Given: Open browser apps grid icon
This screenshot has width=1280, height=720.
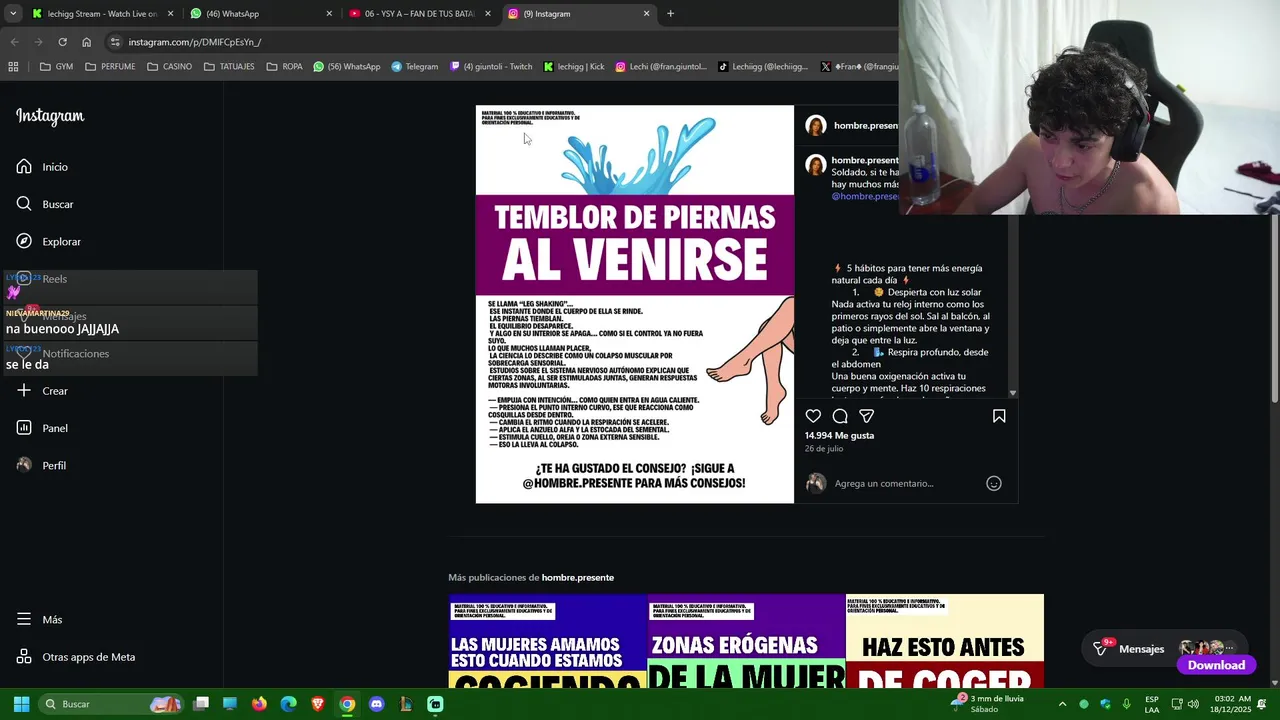Looking at the screenshot, I should [13, 67].
